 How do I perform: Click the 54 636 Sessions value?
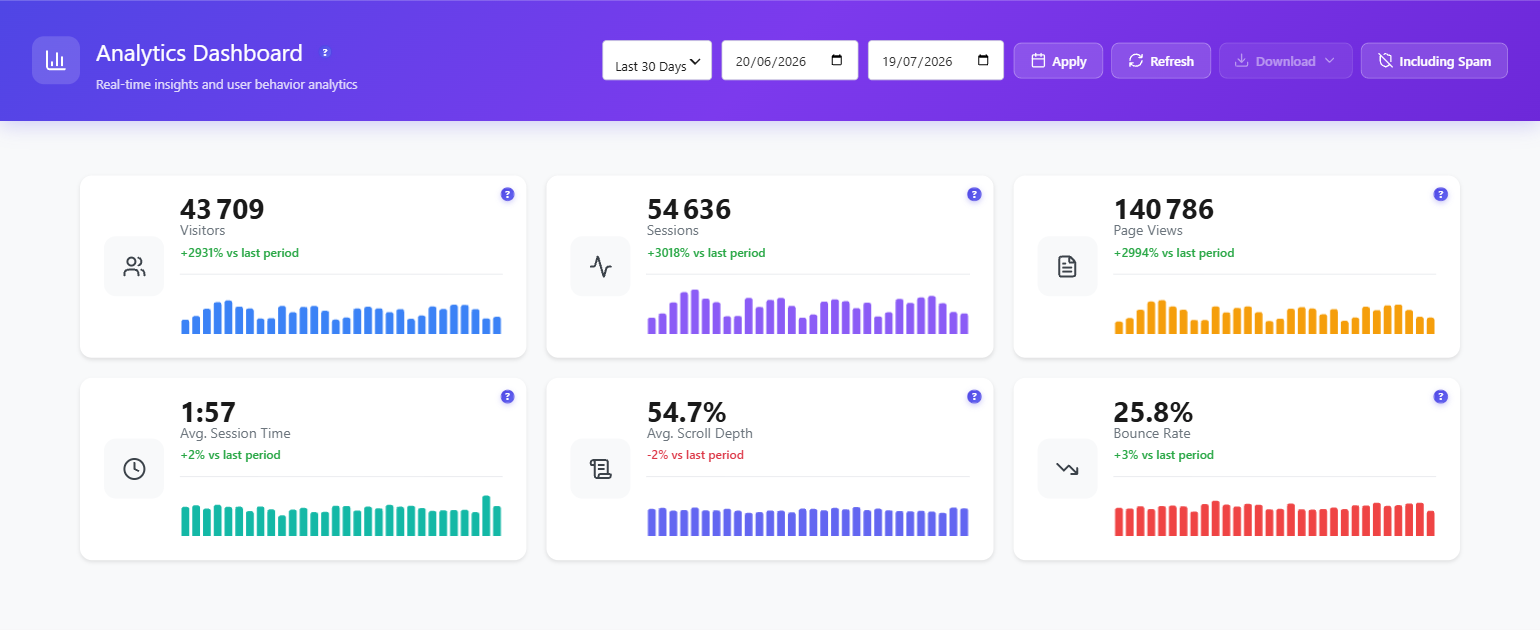689,209
